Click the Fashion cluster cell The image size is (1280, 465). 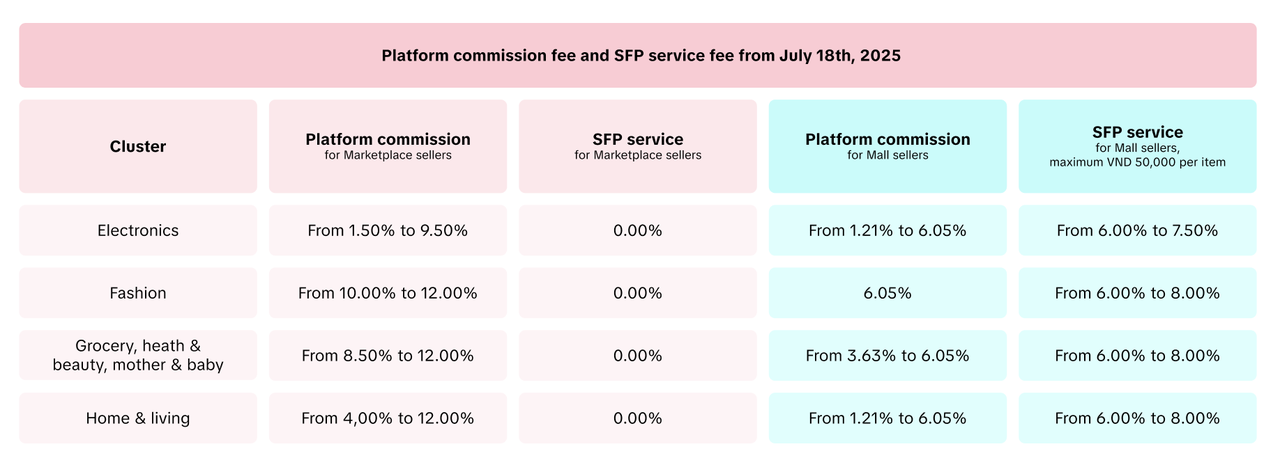click(138, 293)
